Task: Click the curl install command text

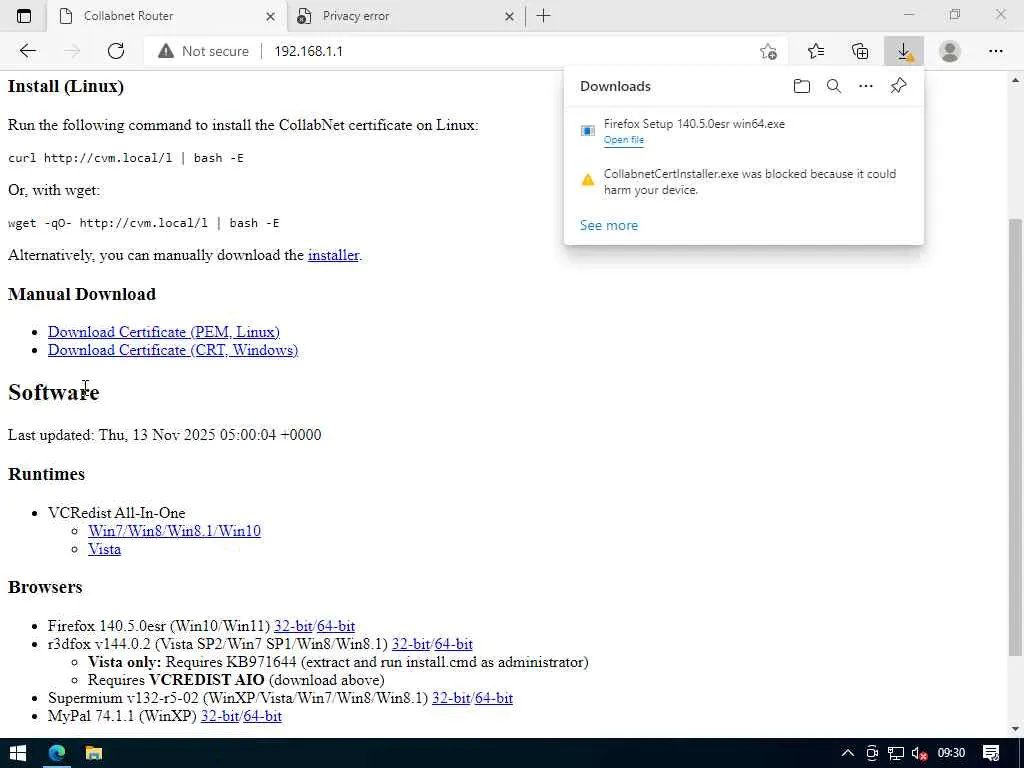Action: coord(125,158)
